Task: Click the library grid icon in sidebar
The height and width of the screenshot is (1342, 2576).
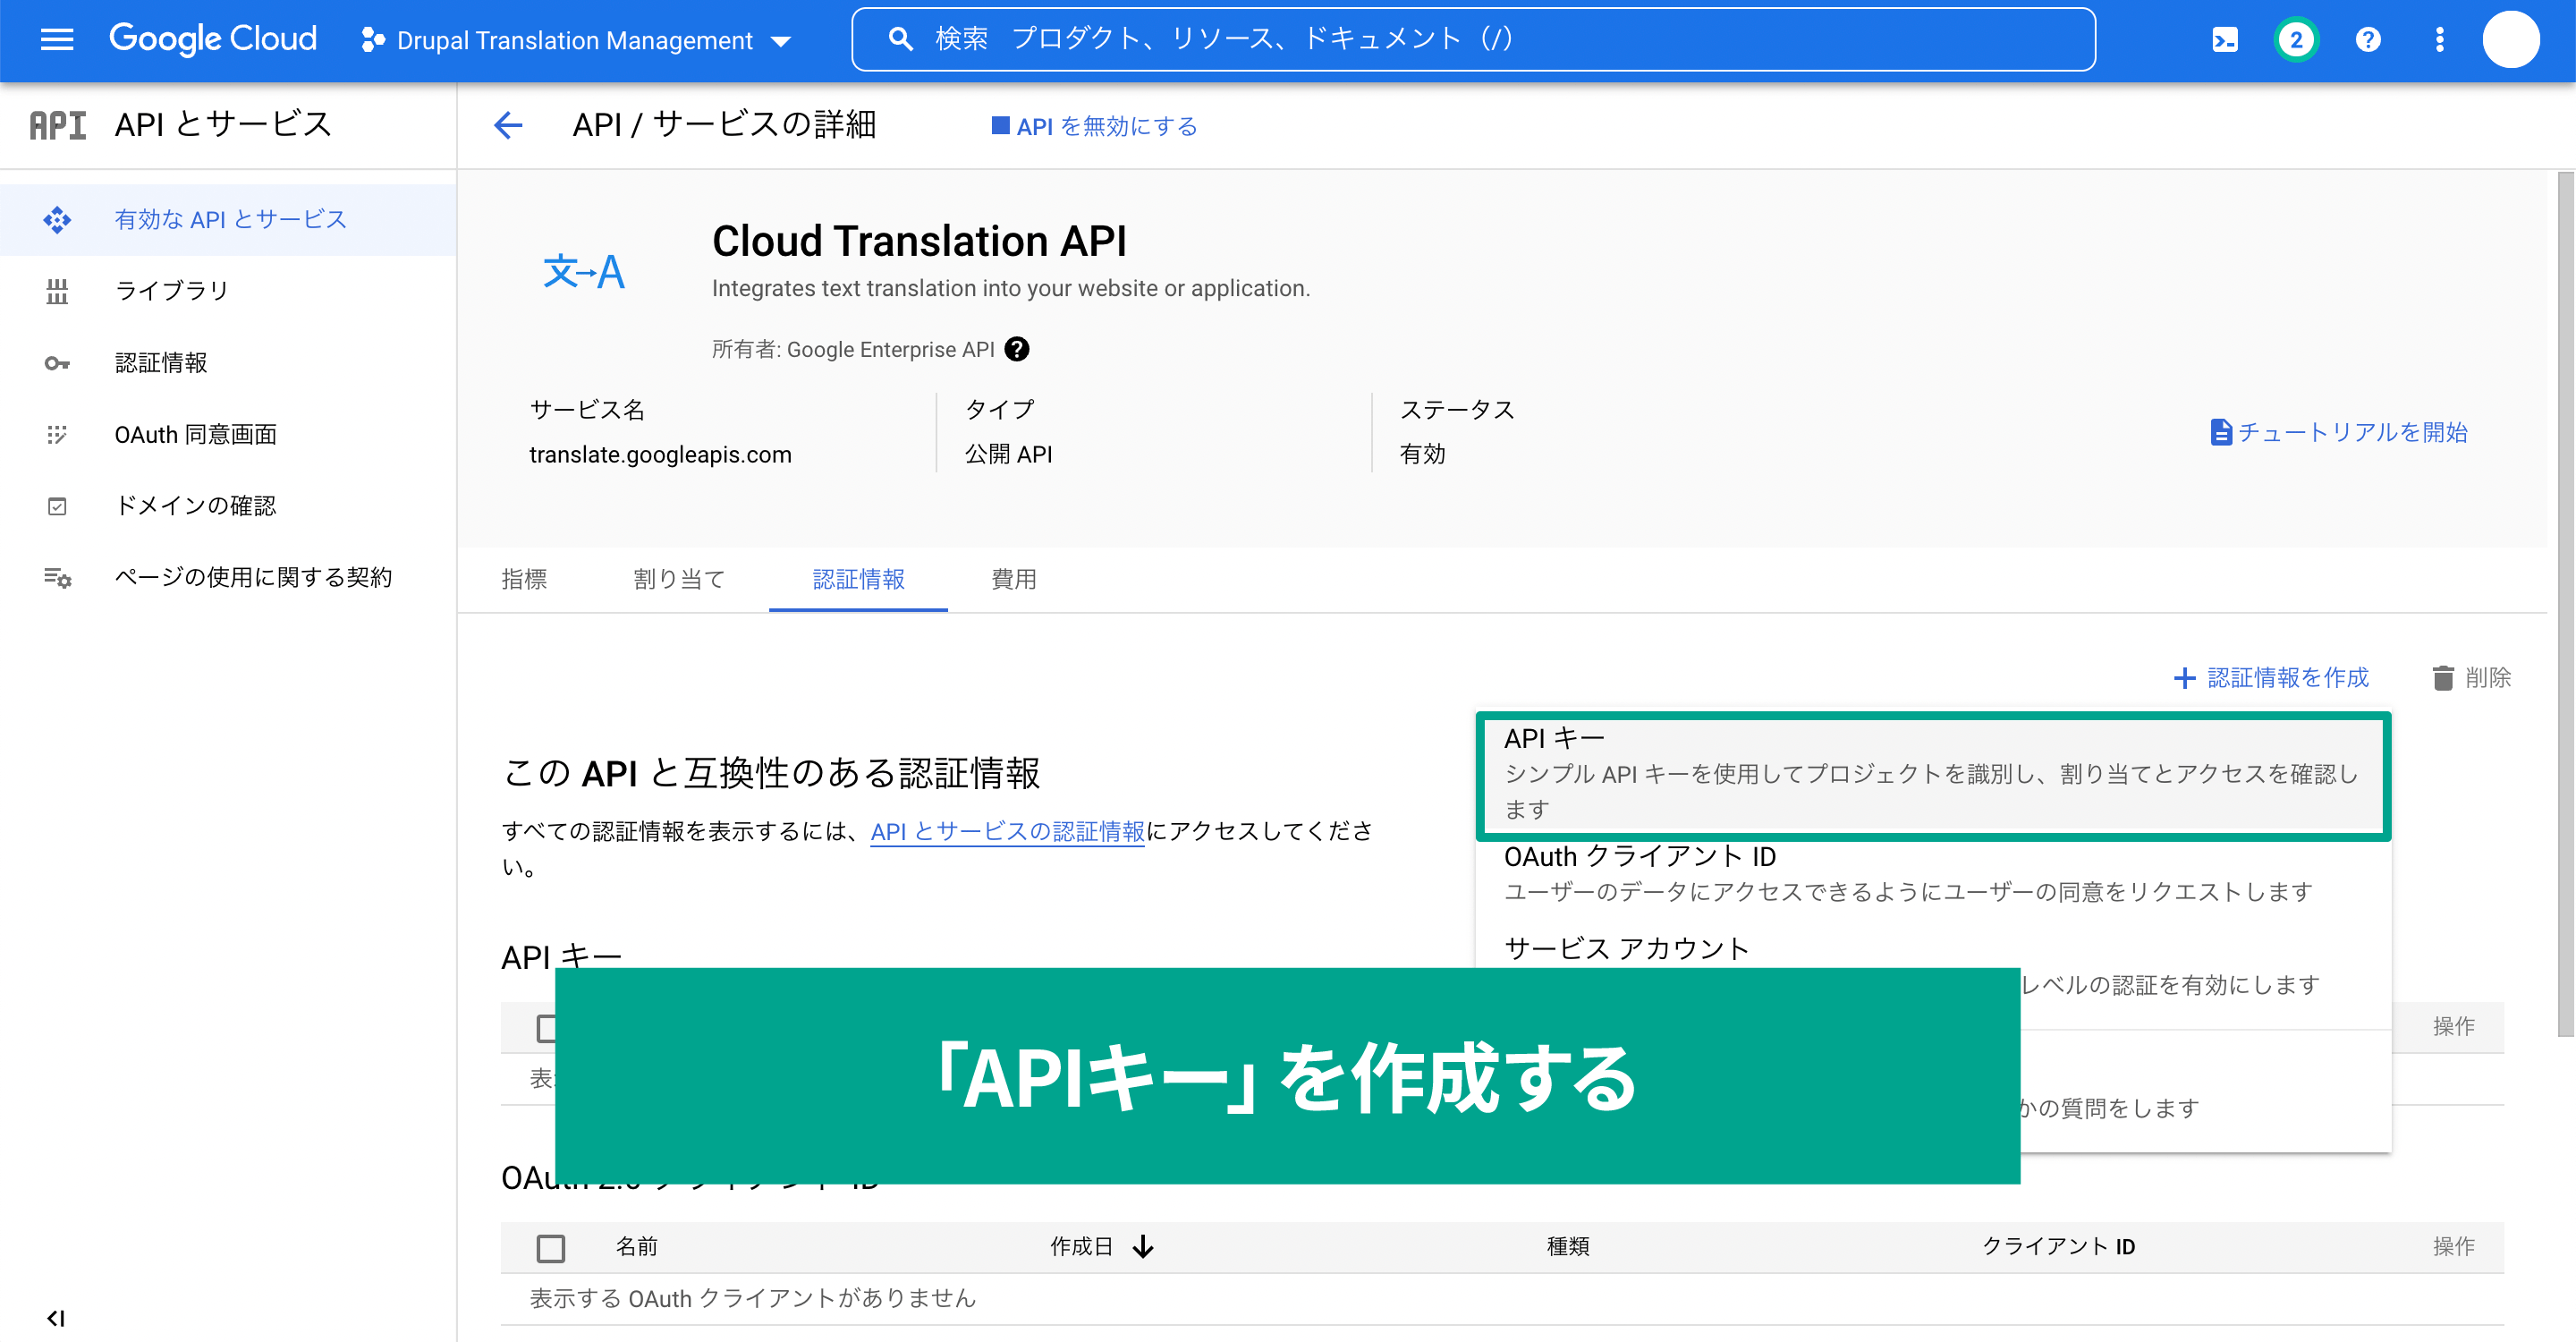Action: [x=57, y=291]
